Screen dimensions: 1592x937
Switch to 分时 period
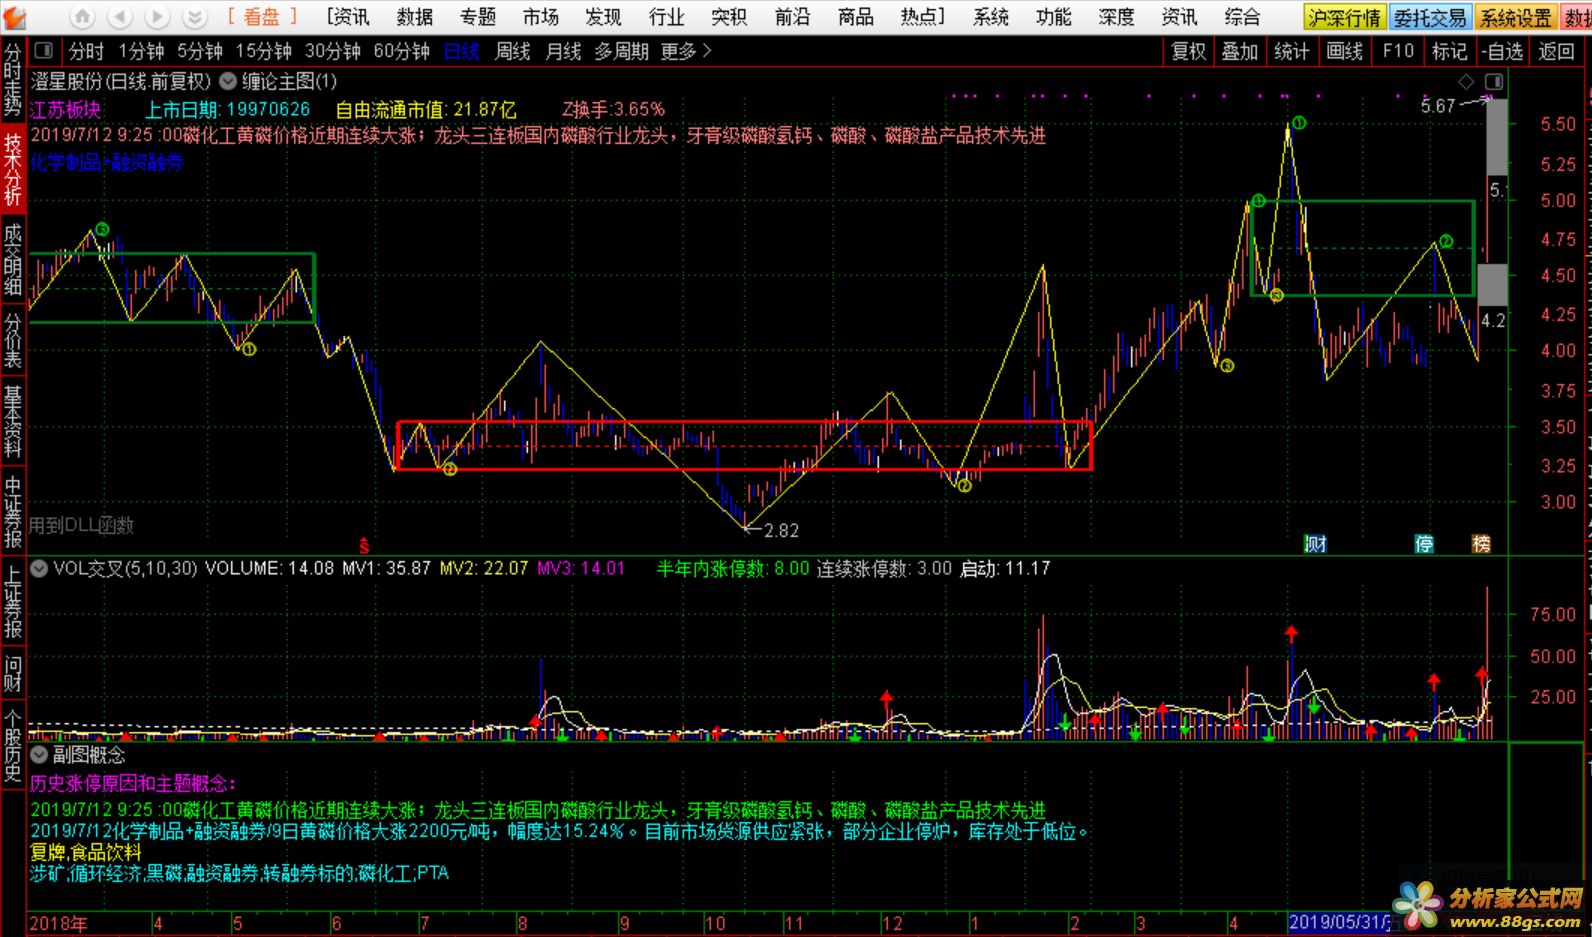click(x=86, y=51)
